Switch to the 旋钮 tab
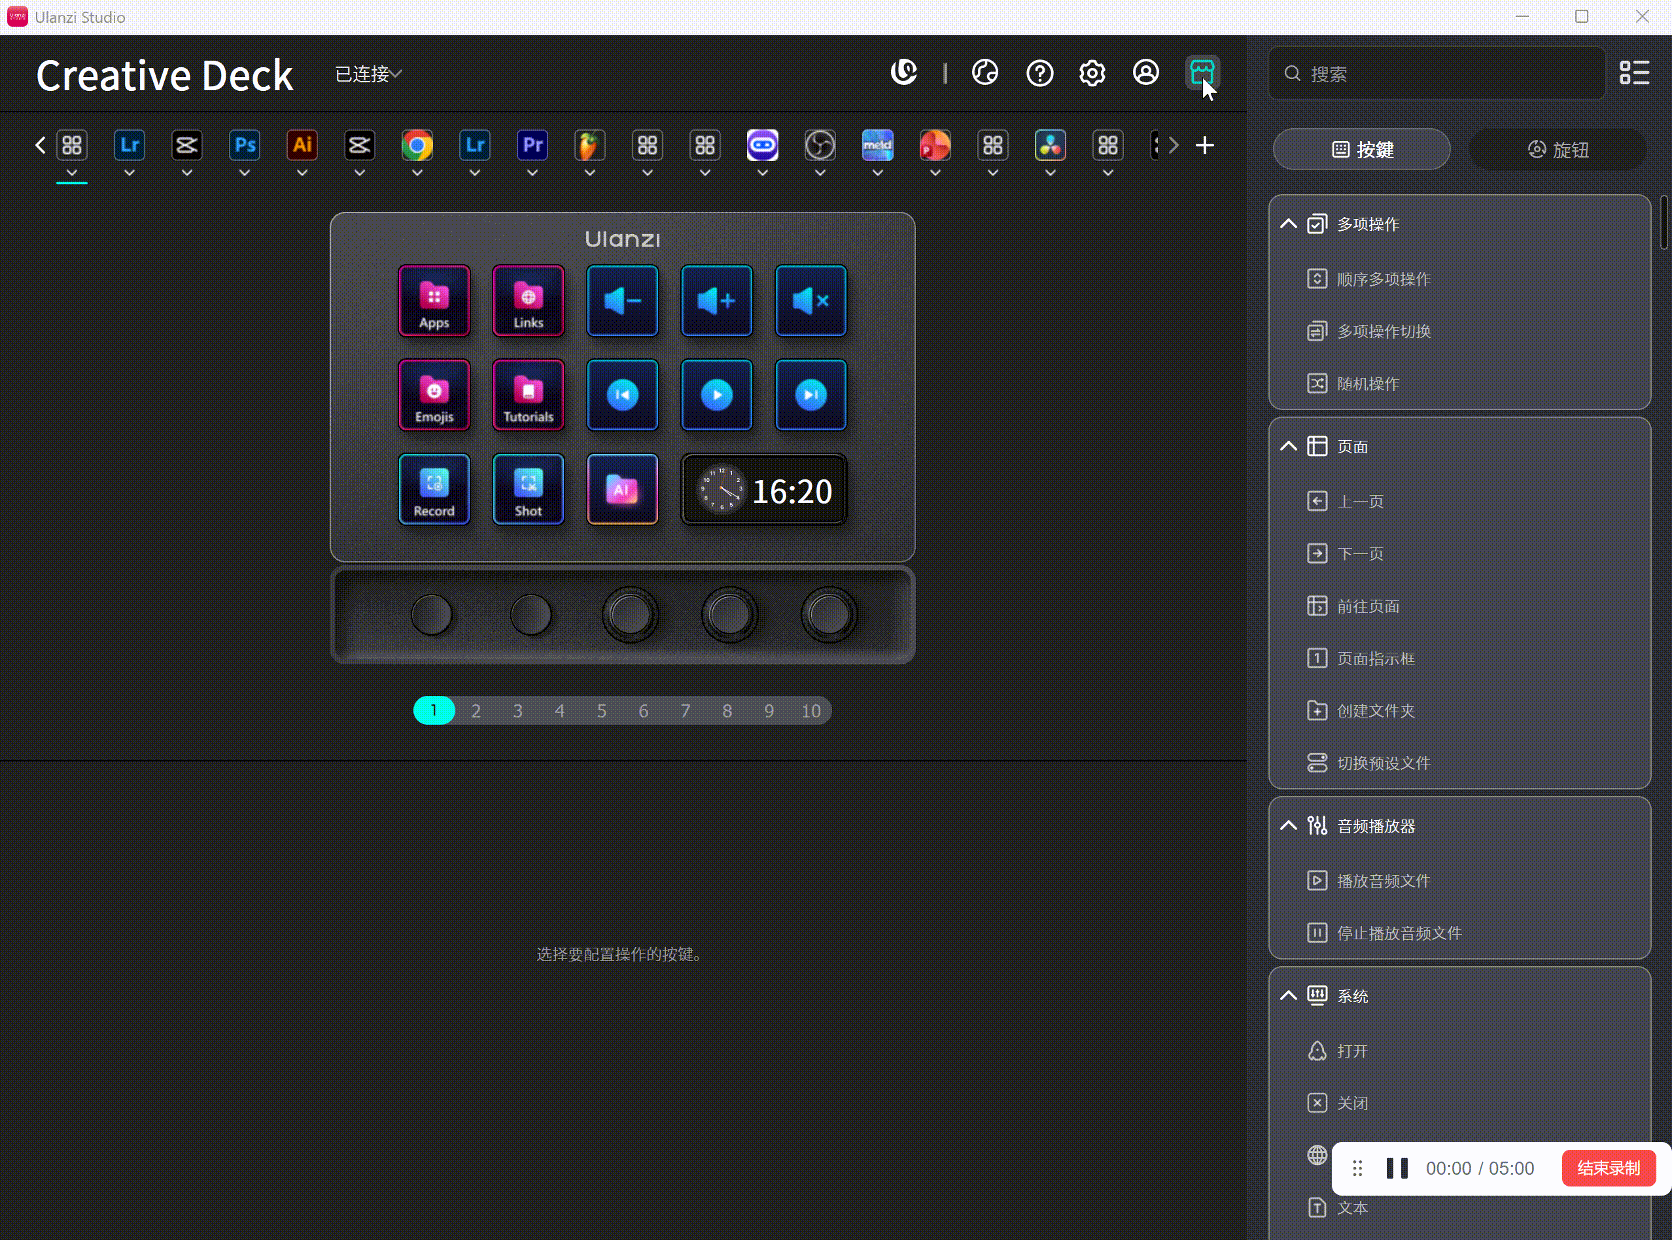This screenshot has height=1240, width=1672. (1558, 149)
